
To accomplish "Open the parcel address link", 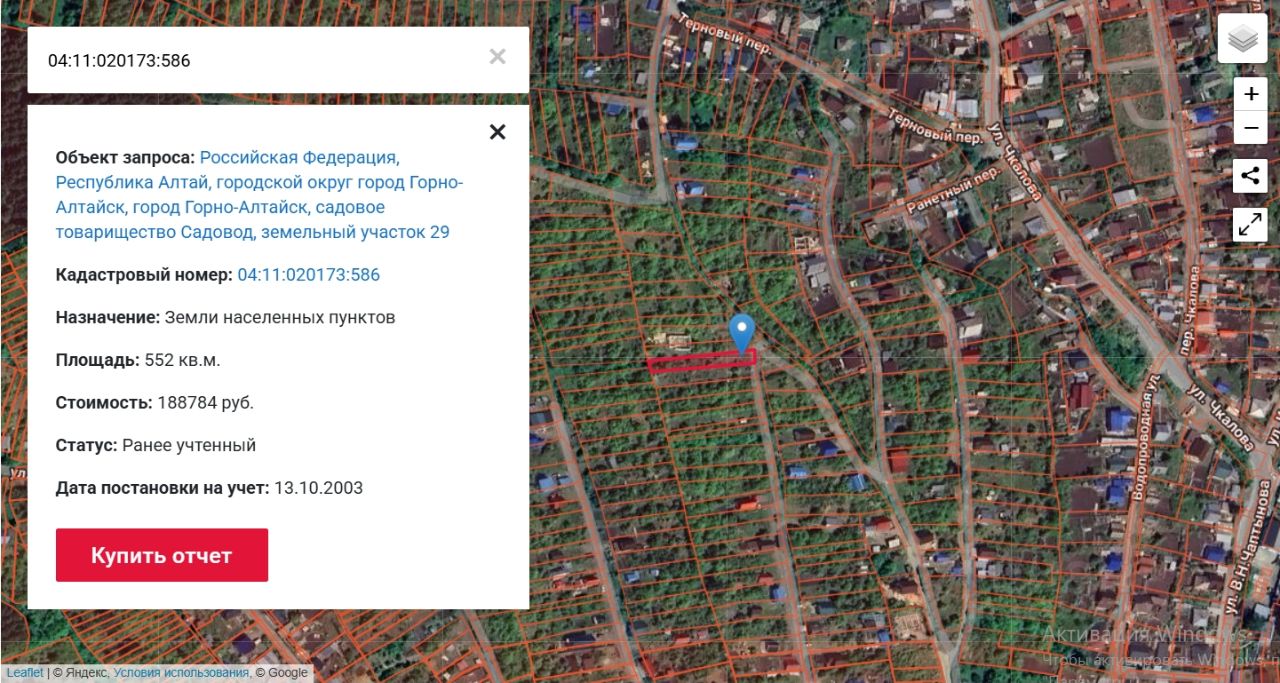I will point(260,195).
